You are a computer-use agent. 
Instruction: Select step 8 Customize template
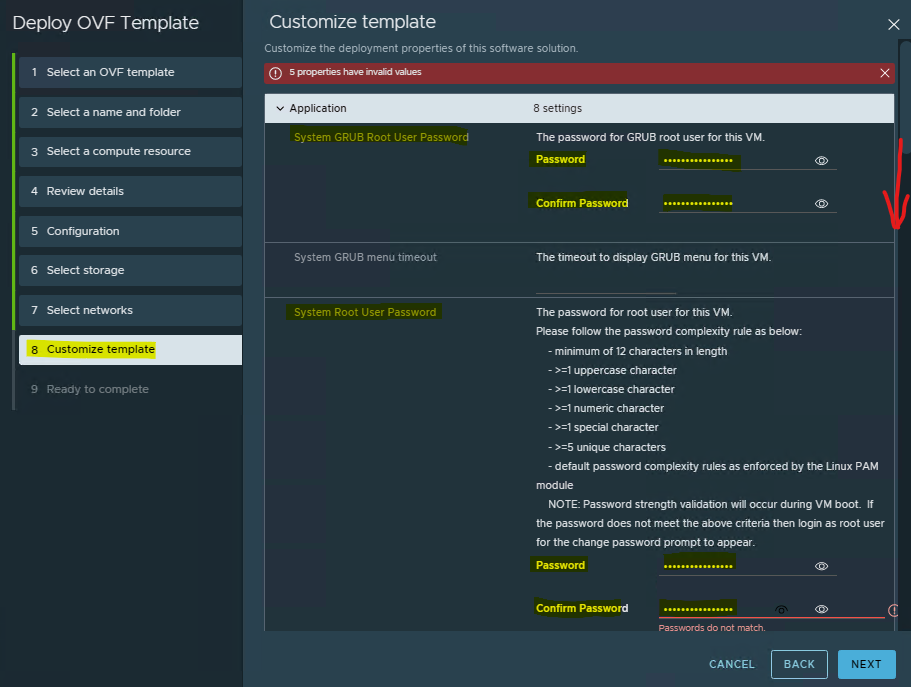130,350
